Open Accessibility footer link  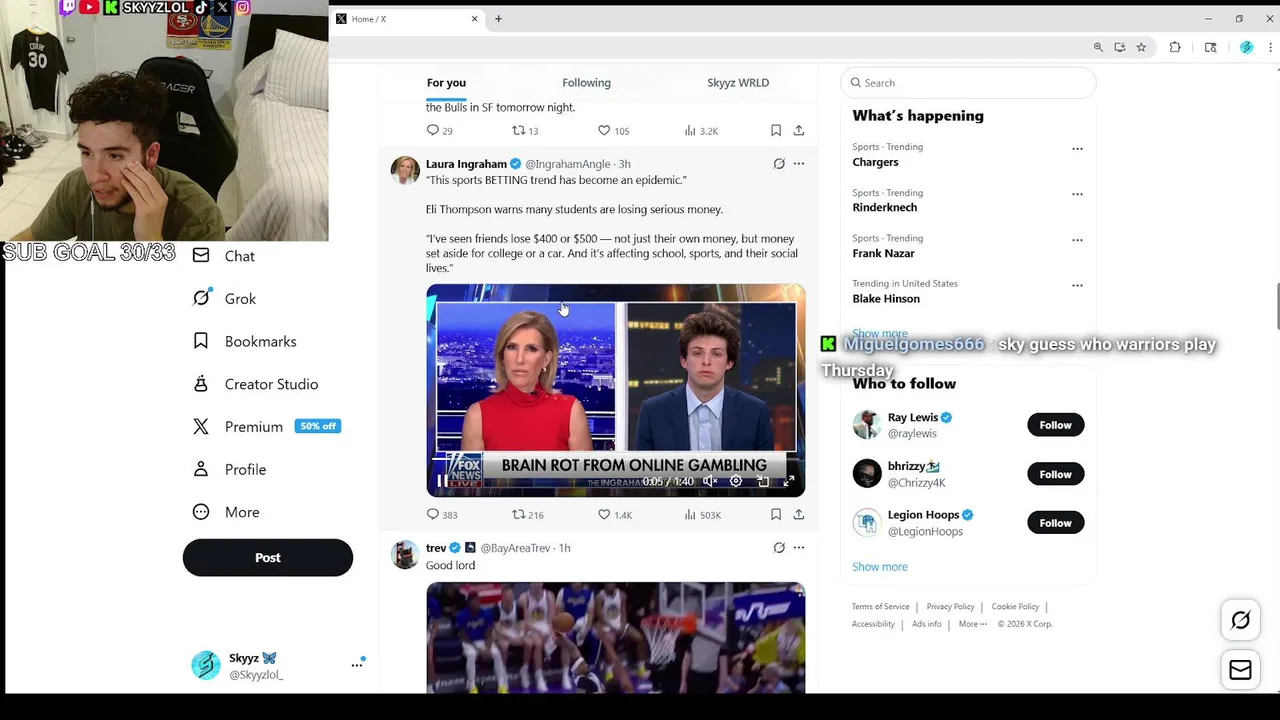click(873, 624)
